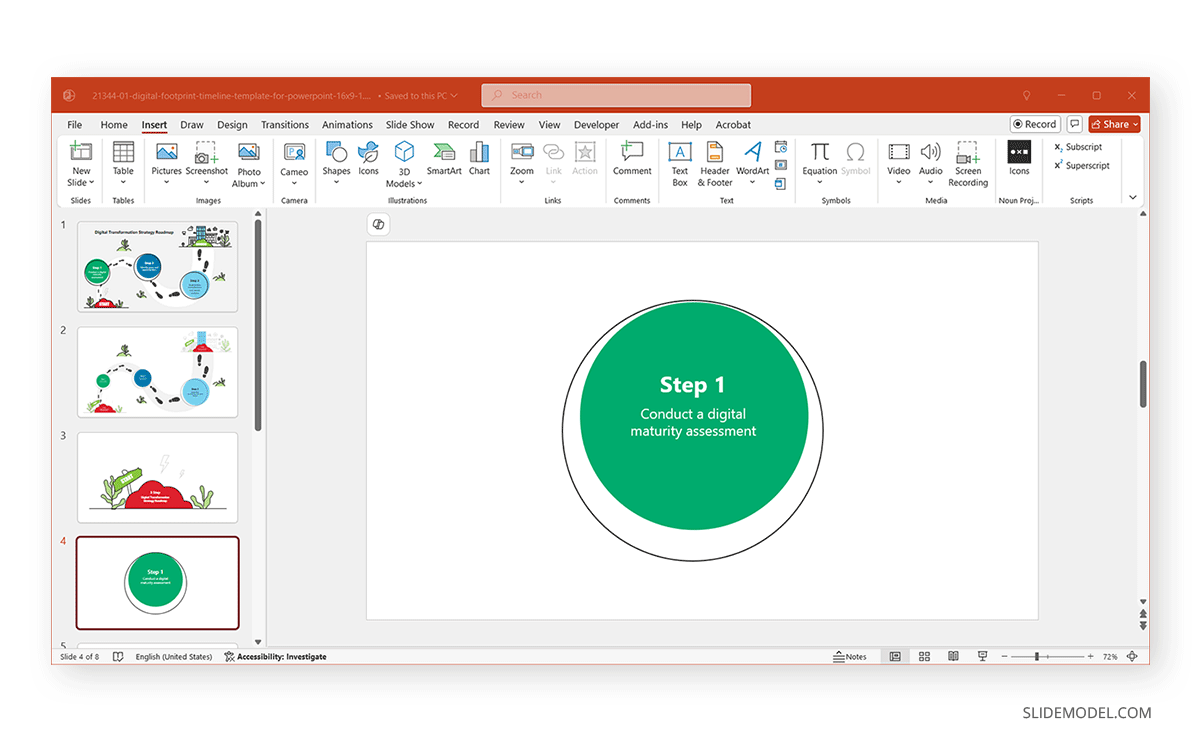Insert Date & Time icon
This screenshot has width=1200, height=743.
coord(781,147)
